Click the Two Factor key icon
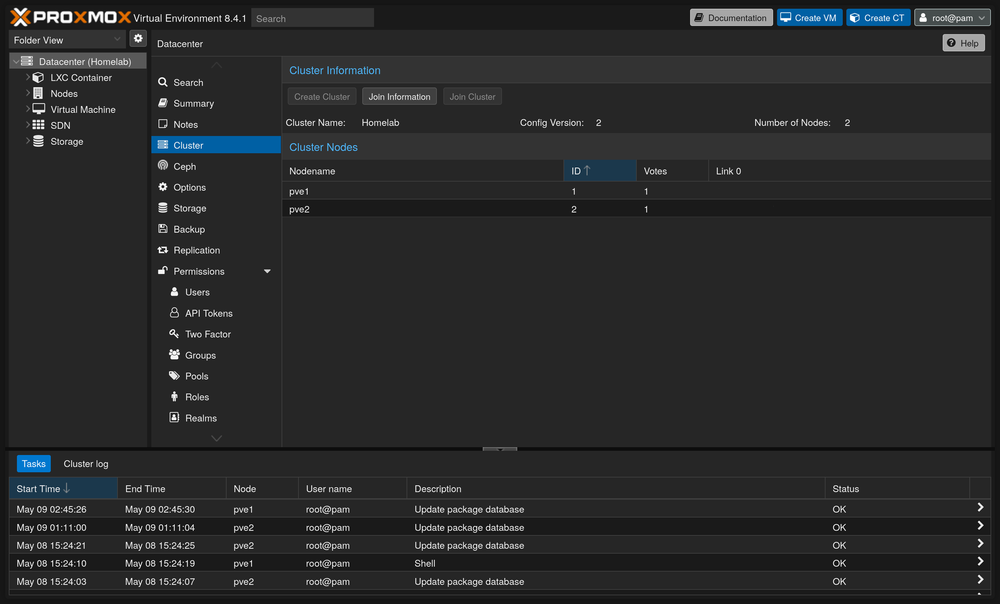Viewport: 1000px width, 604px height. (x=174, y=334)
